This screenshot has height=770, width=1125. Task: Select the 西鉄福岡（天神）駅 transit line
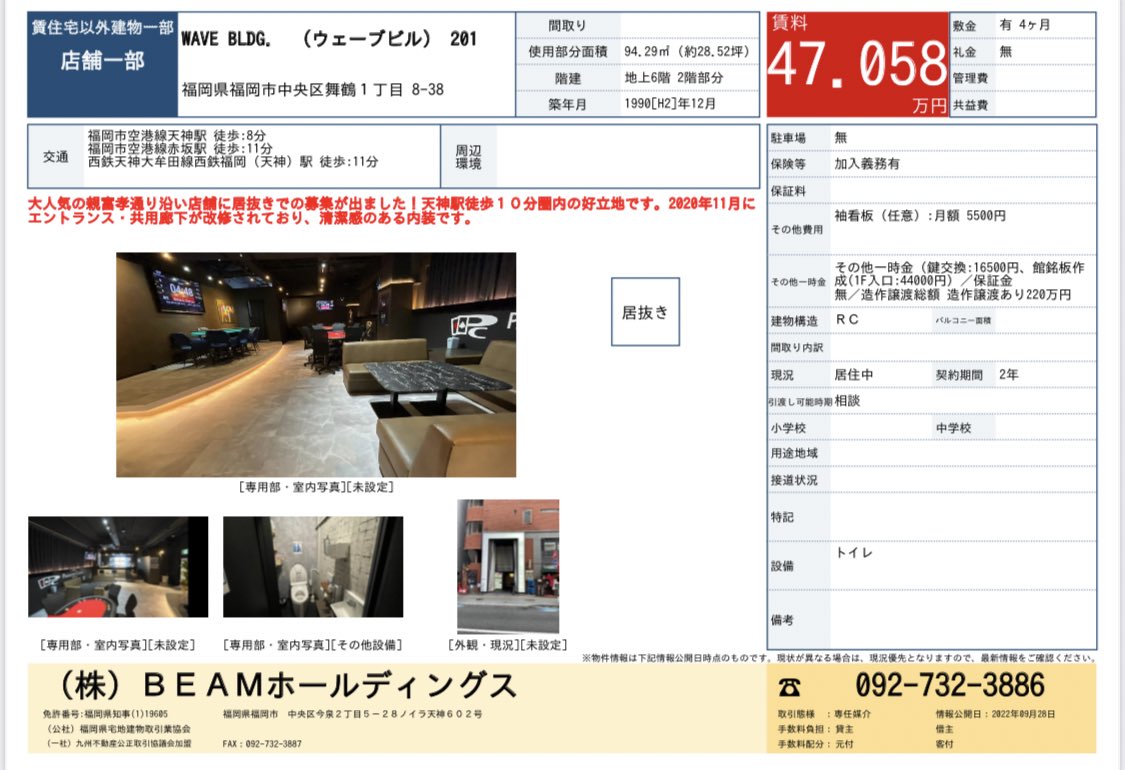[x=233, y=161]
